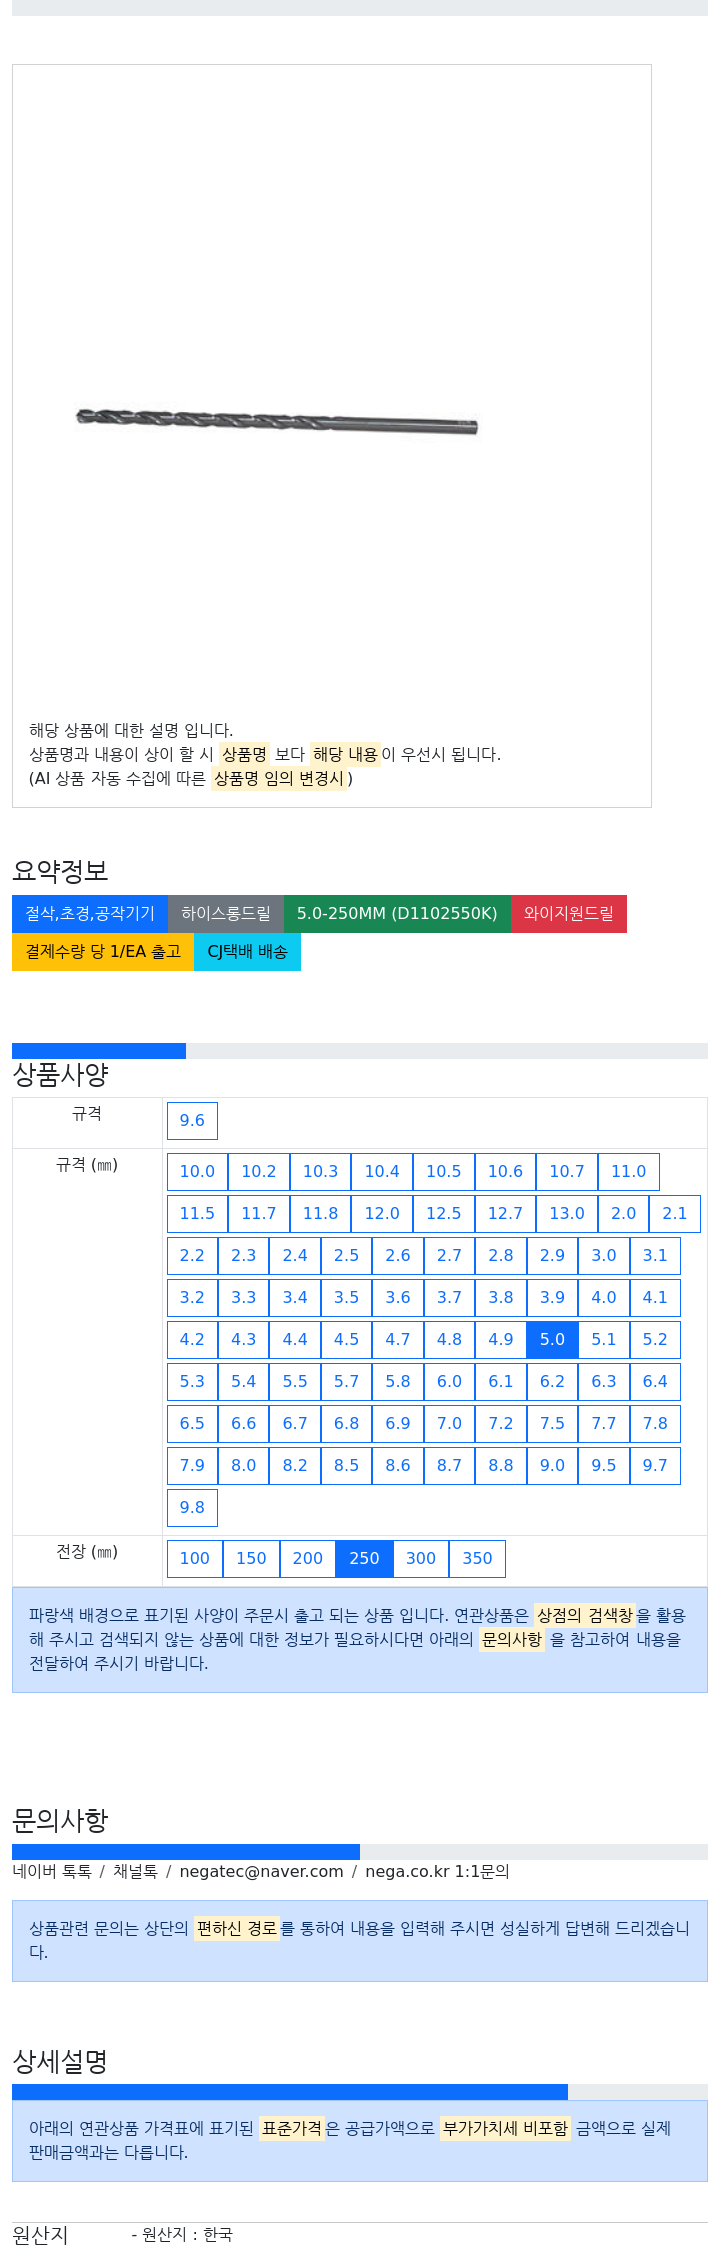720x2255 pixels.
Task: Select the 5.0 mm size option
Action: [552, 1339]
